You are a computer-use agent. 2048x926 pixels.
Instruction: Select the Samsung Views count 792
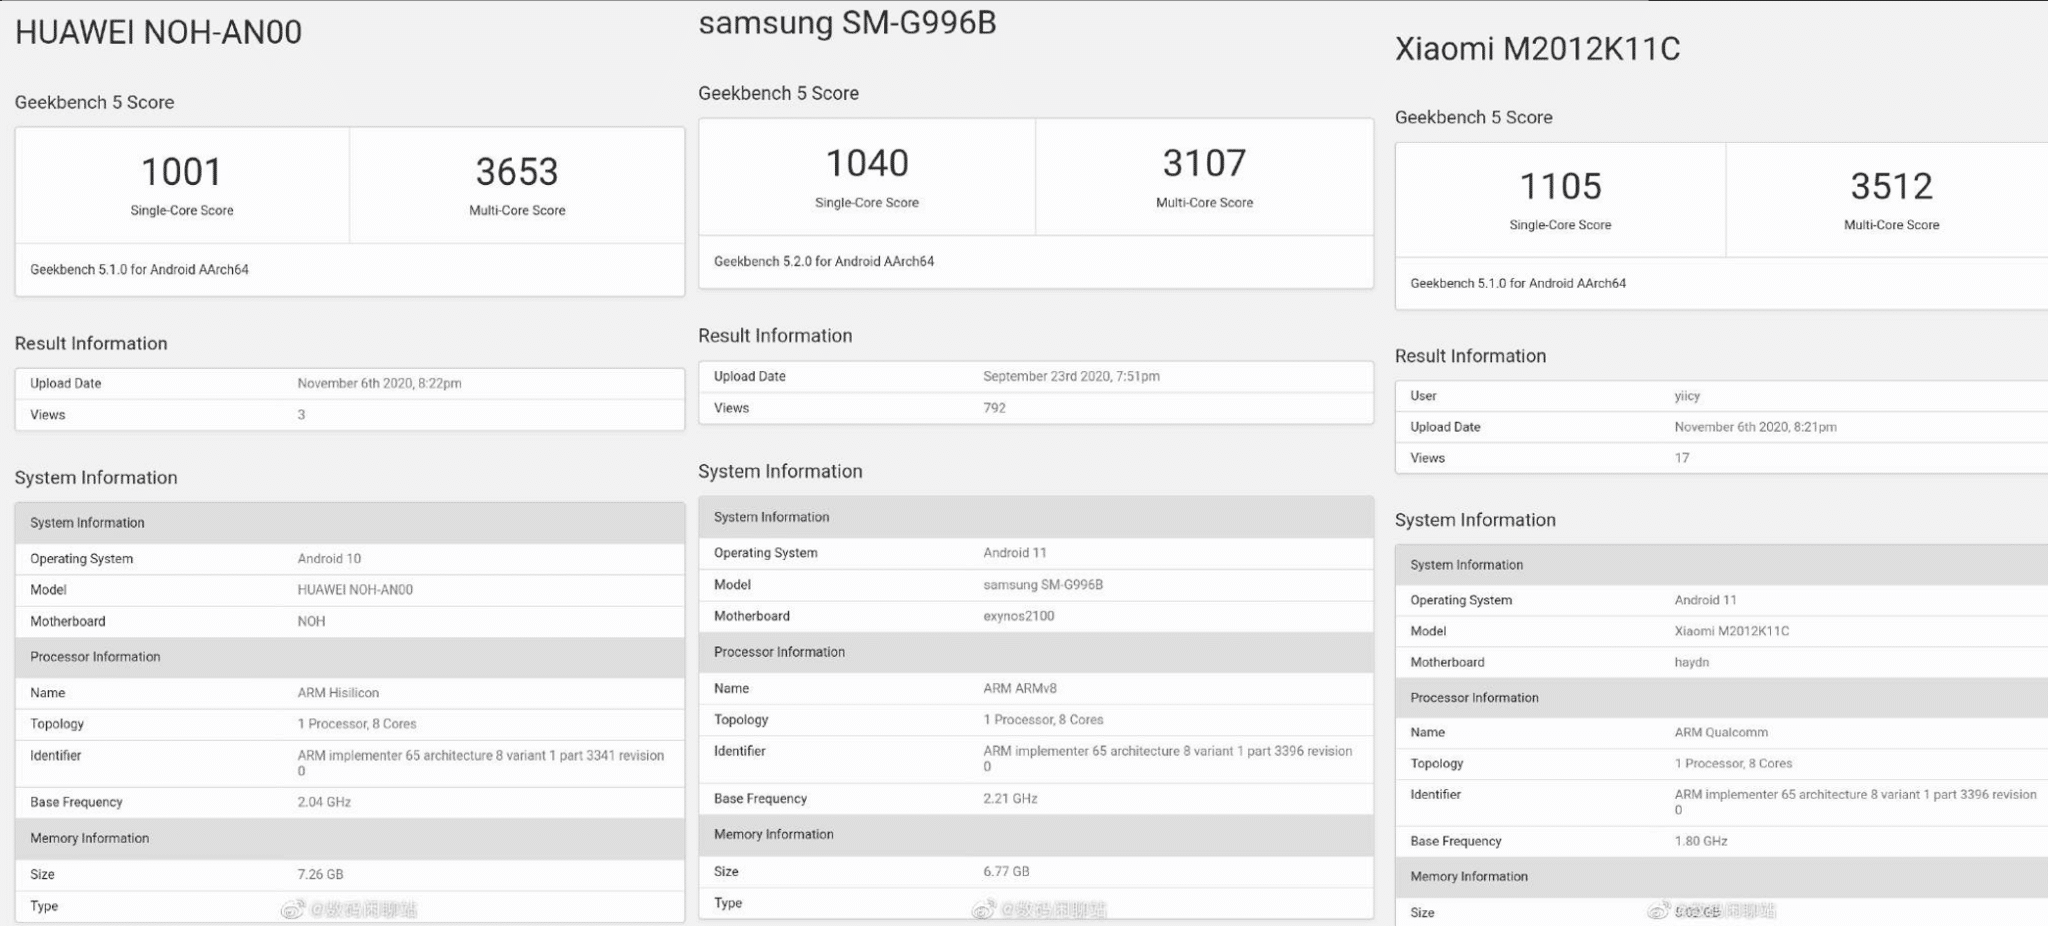(994, 408)
